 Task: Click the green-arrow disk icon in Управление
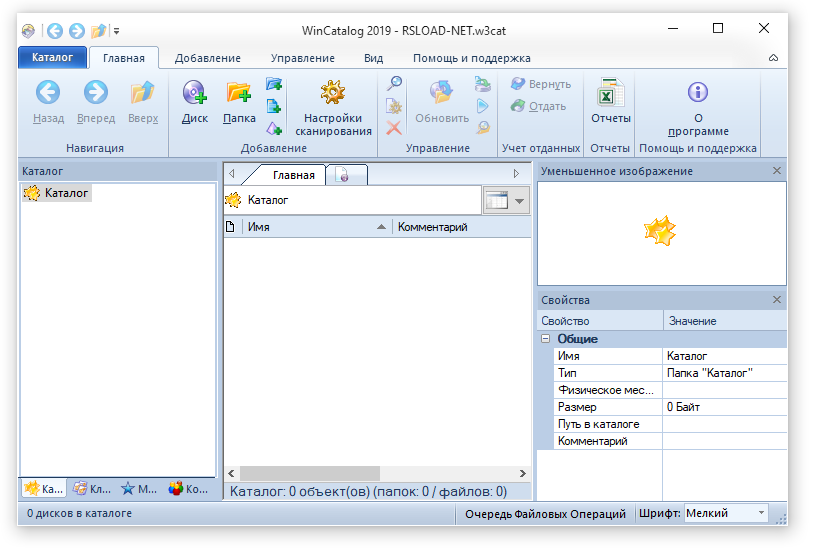click(482, 84)
